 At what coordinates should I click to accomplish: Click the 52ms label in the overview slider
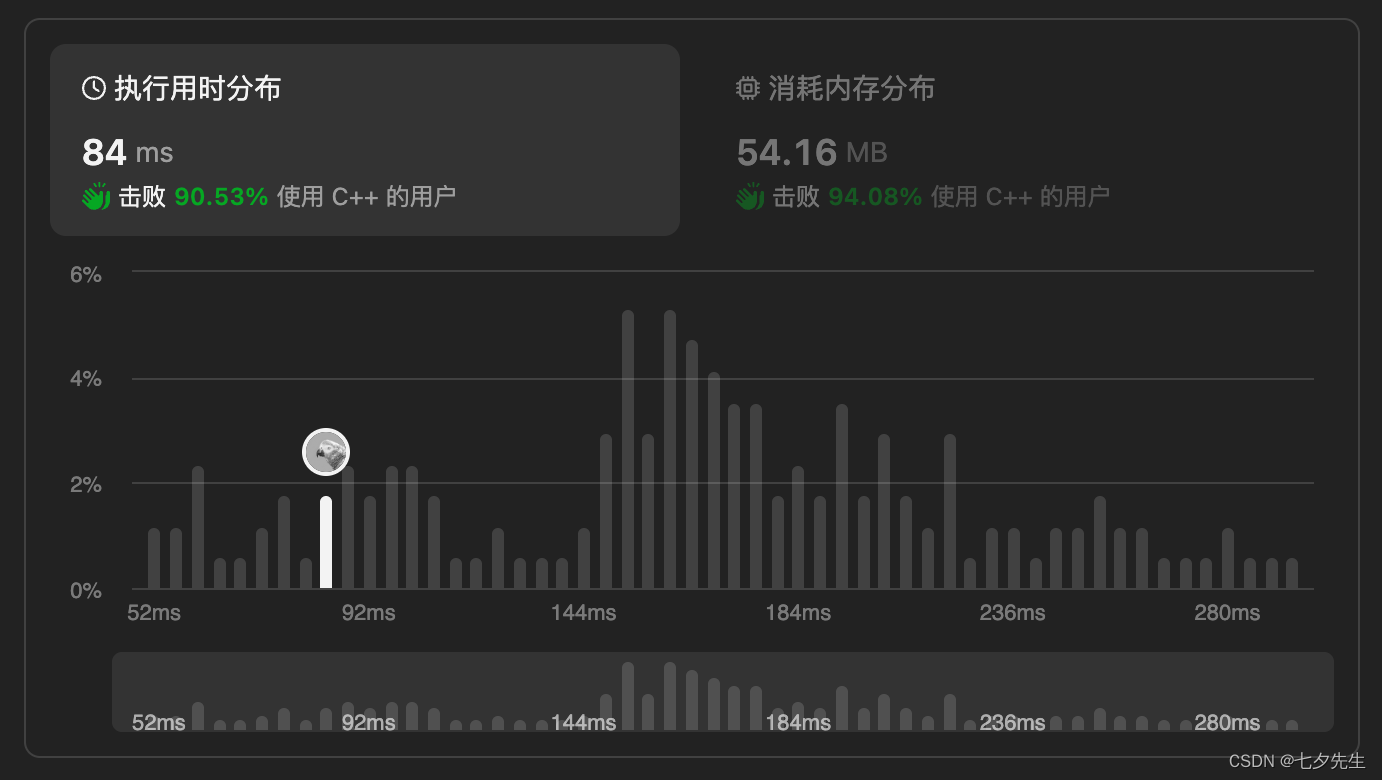click(158, 722)
